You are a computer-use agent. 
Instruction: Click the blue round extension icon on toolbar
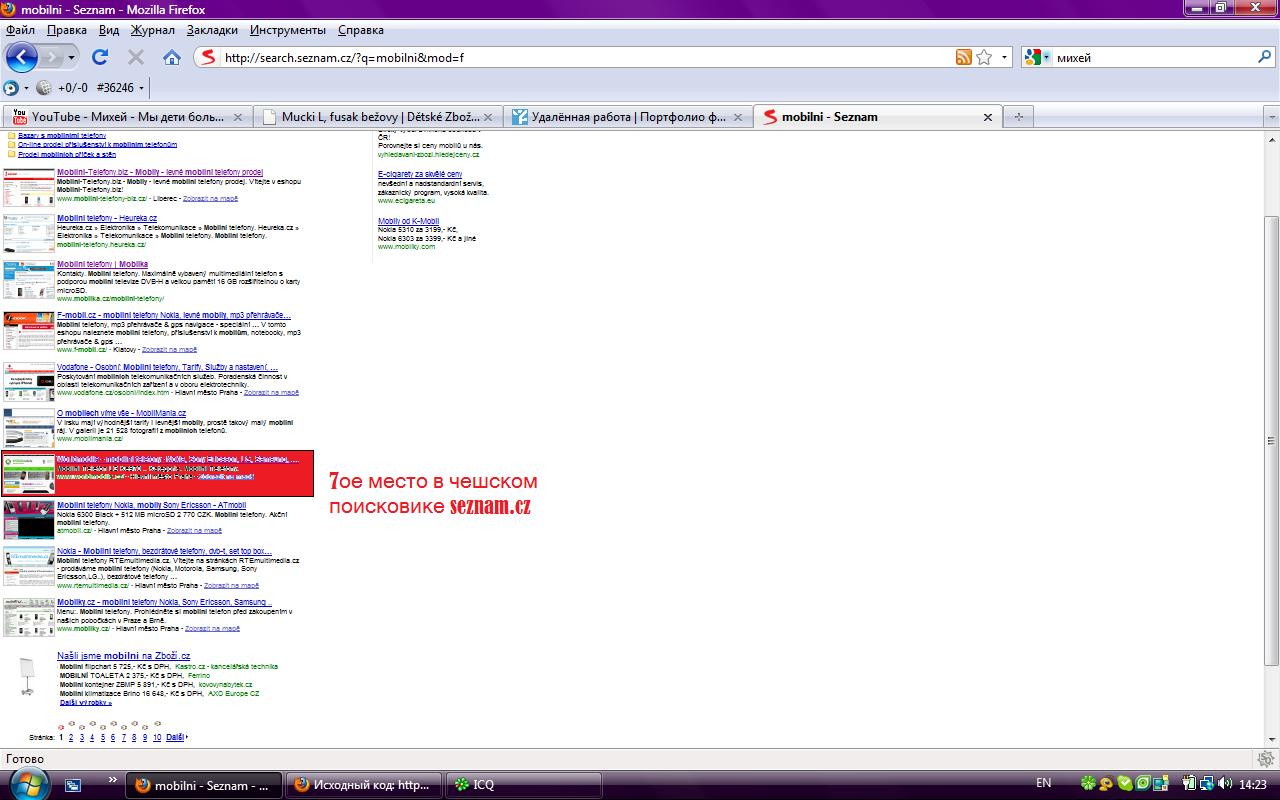point(11,87)
